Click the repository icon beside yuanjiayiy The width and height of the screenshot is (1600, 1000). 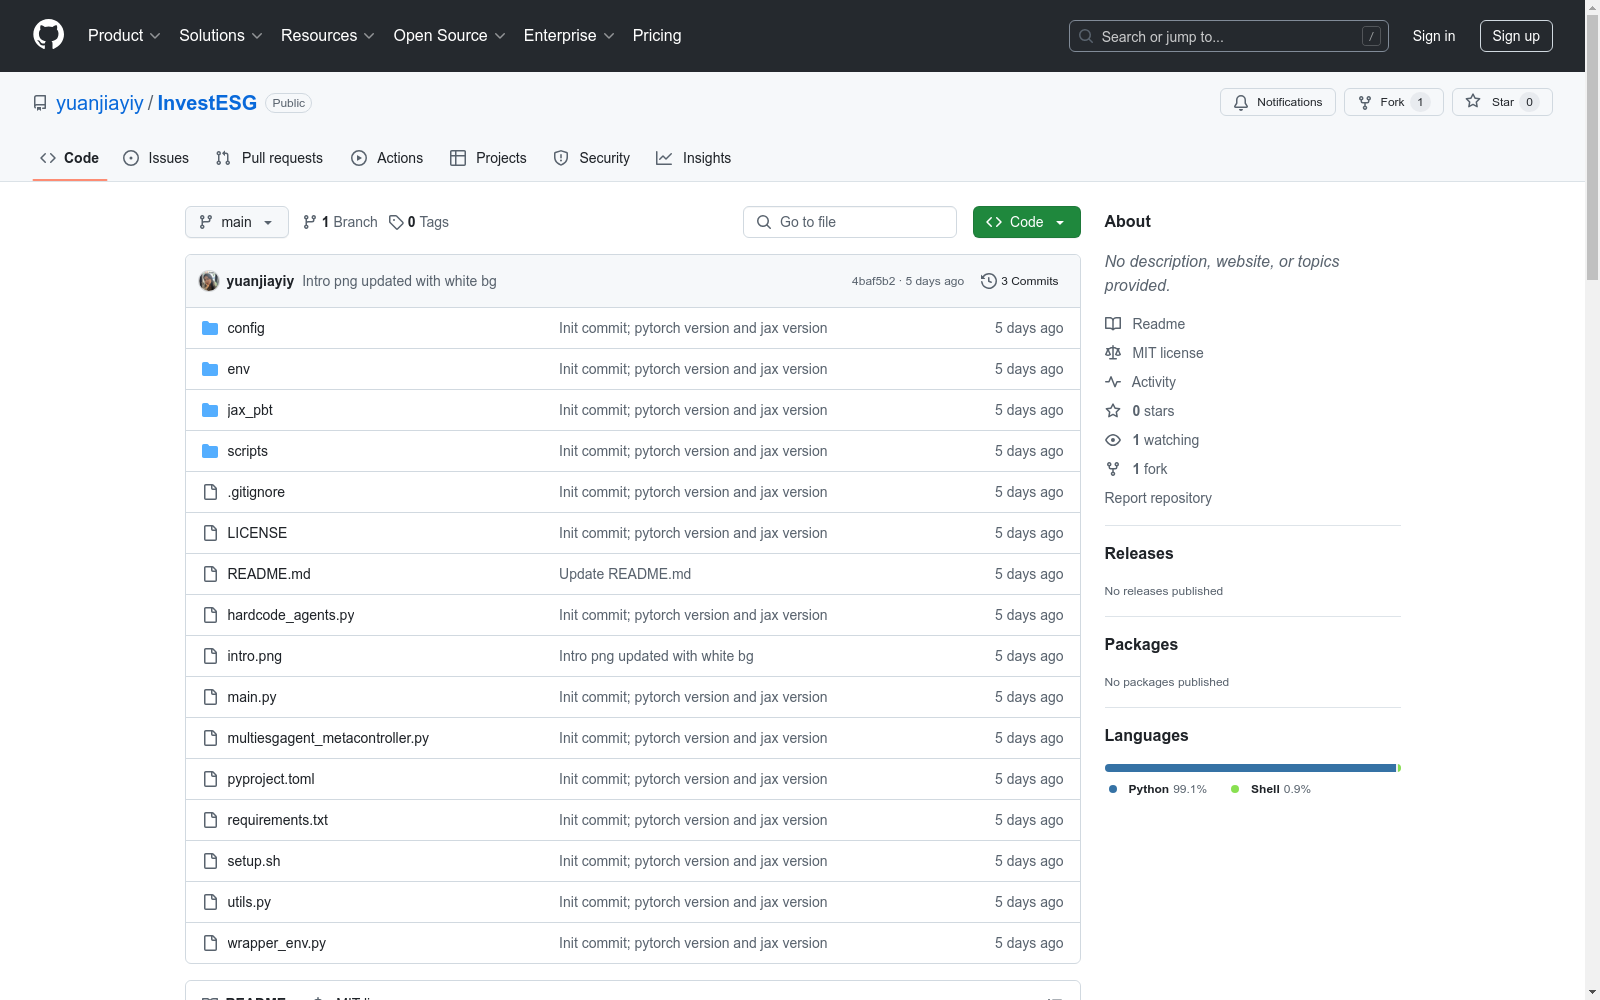point(40,103)
